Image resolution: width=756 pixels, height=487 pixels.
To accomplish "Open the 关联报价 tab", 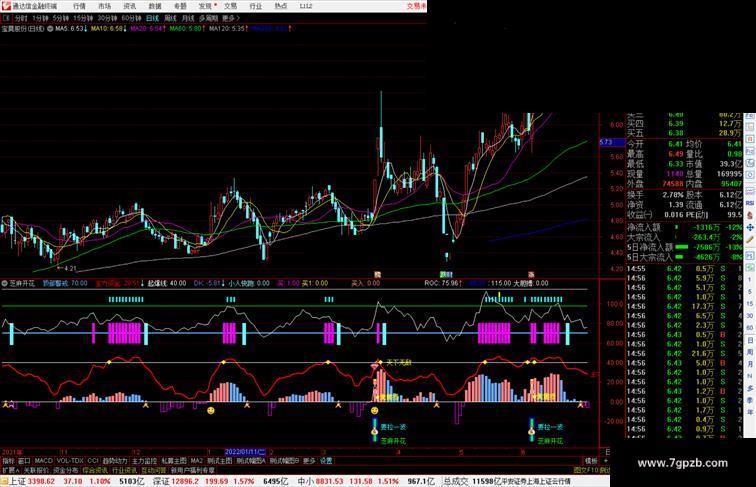I will [36, 470].
